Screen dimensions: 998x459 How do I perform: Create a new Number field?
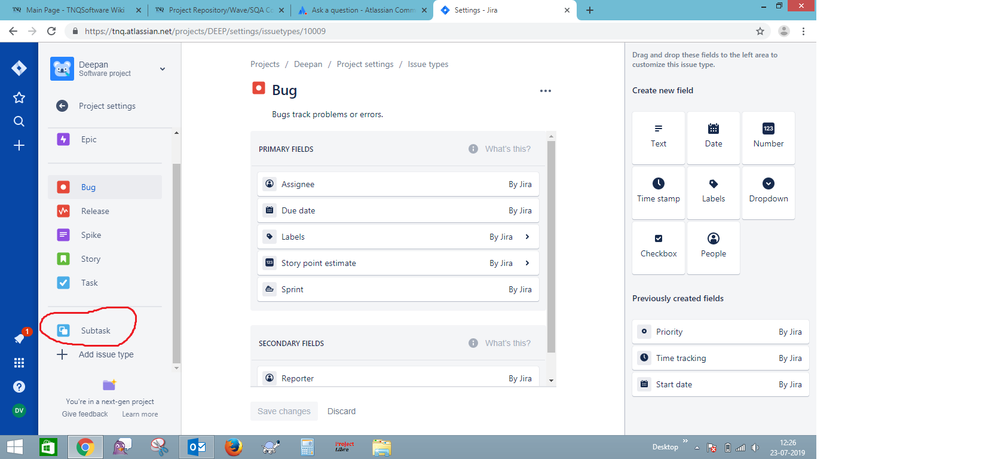pyautogui.click(x=768, y=138)
